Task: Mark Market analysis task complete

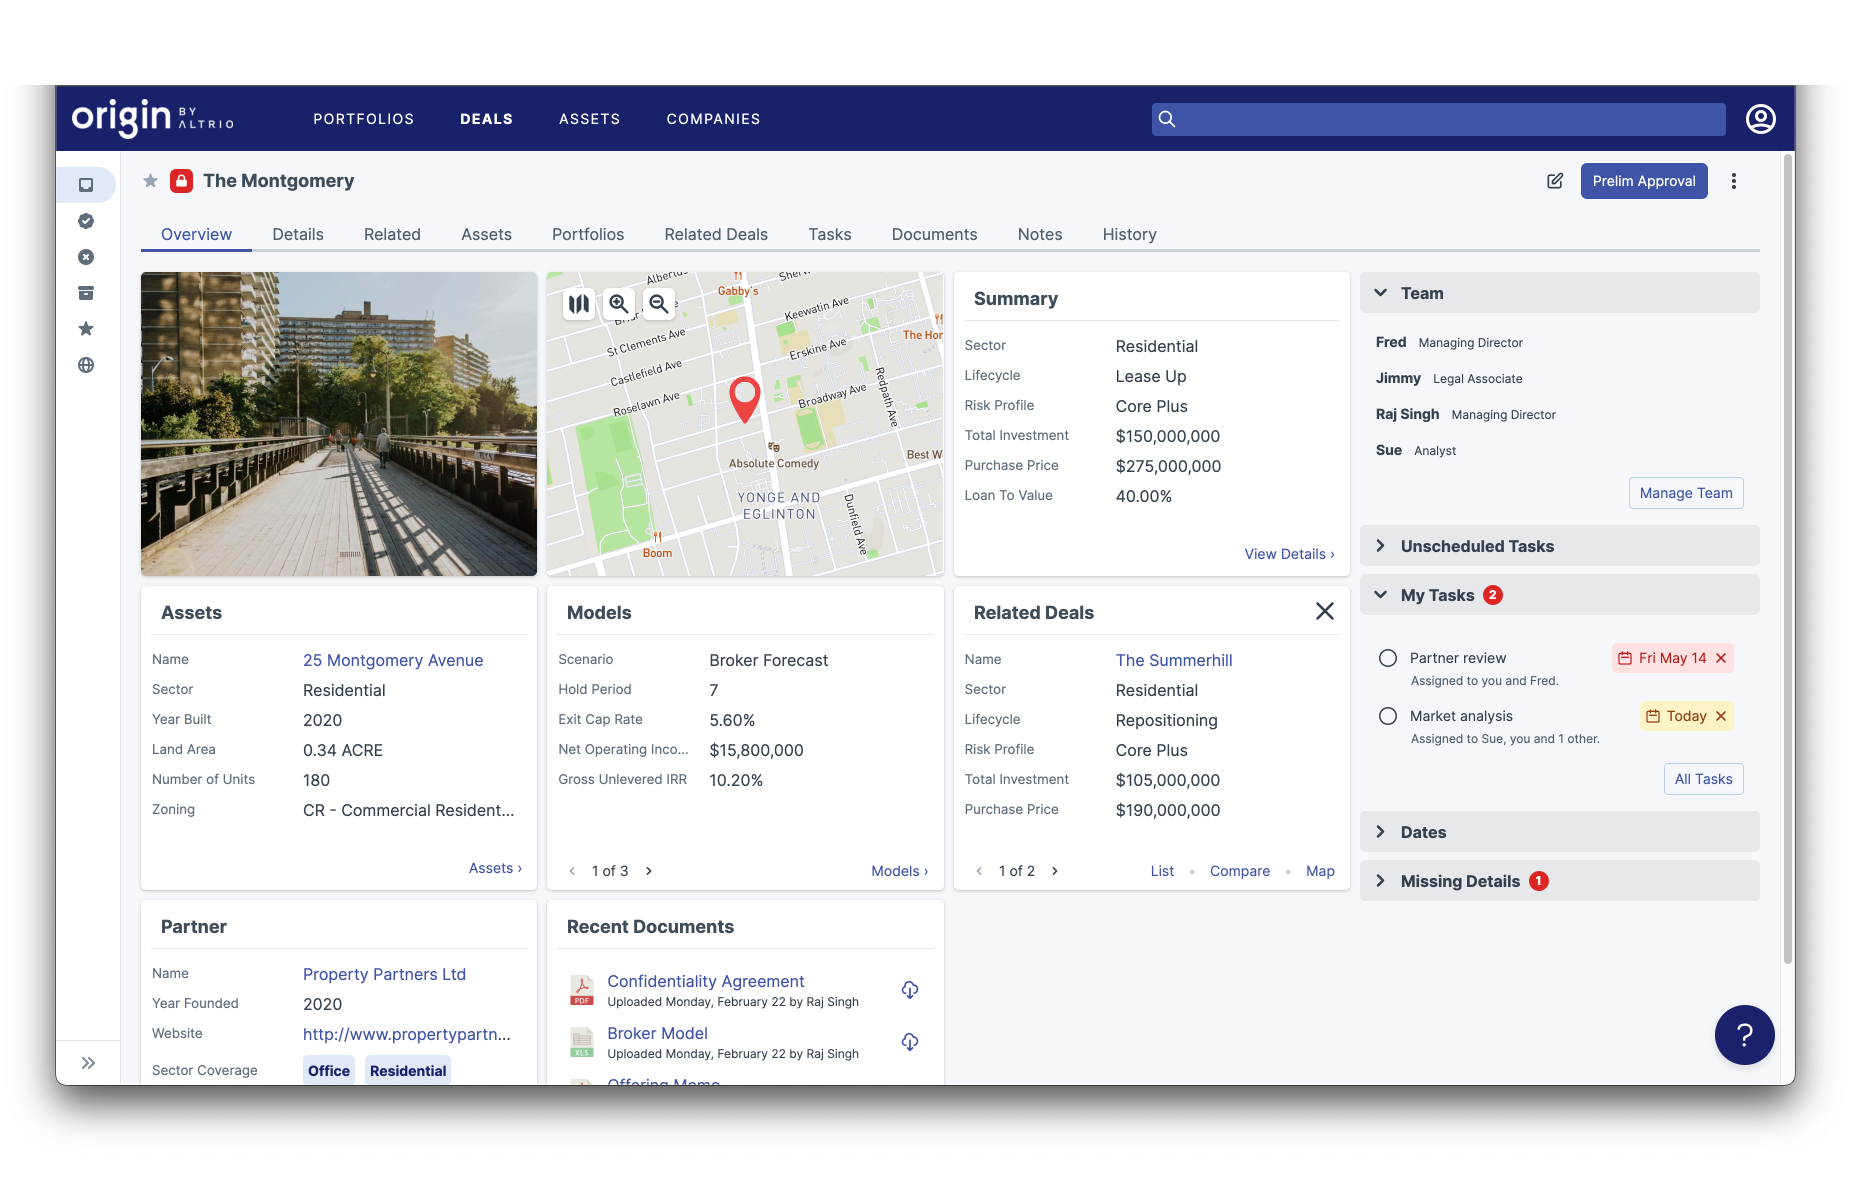Action: point(1388,716)
